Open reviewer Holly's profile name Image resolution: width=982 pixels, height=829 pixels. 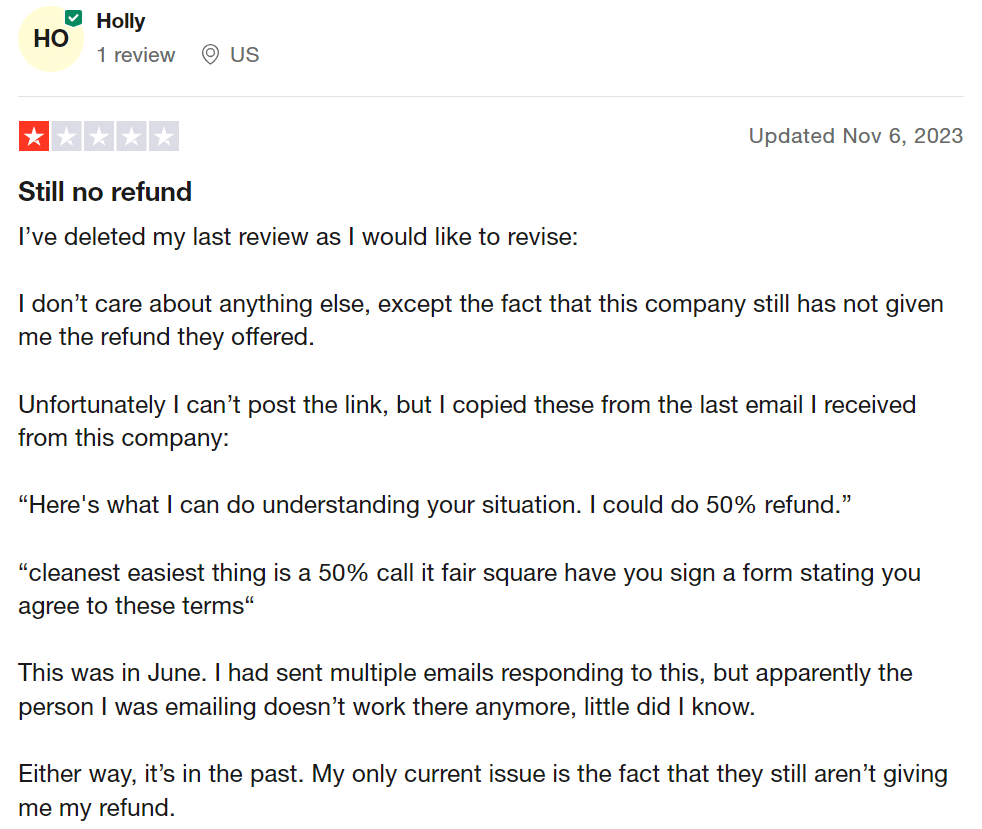[121, 21]
